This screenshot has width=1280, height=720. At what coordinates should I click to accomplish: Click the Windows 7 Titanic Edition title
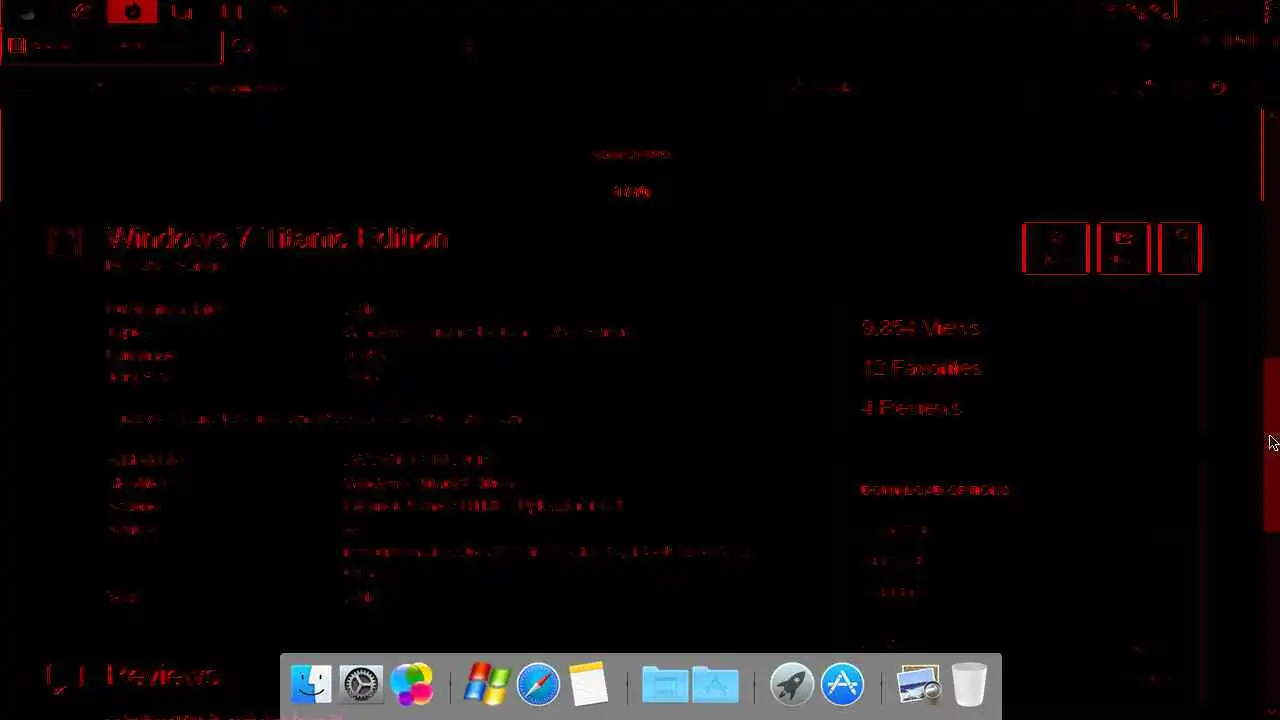point(277,238)
